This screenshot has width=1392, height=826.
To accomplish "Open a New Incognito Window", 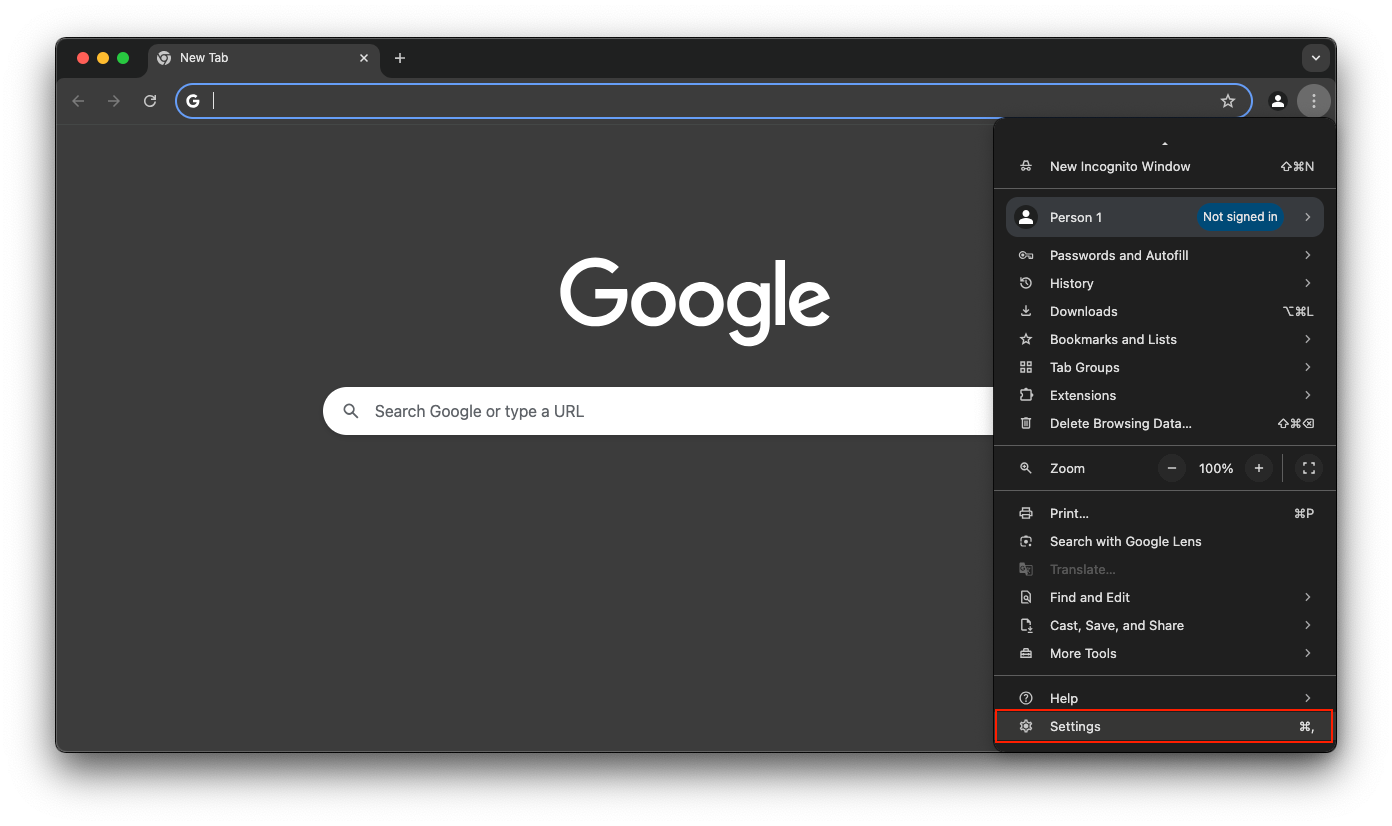I will click(x=1119, y=166).
